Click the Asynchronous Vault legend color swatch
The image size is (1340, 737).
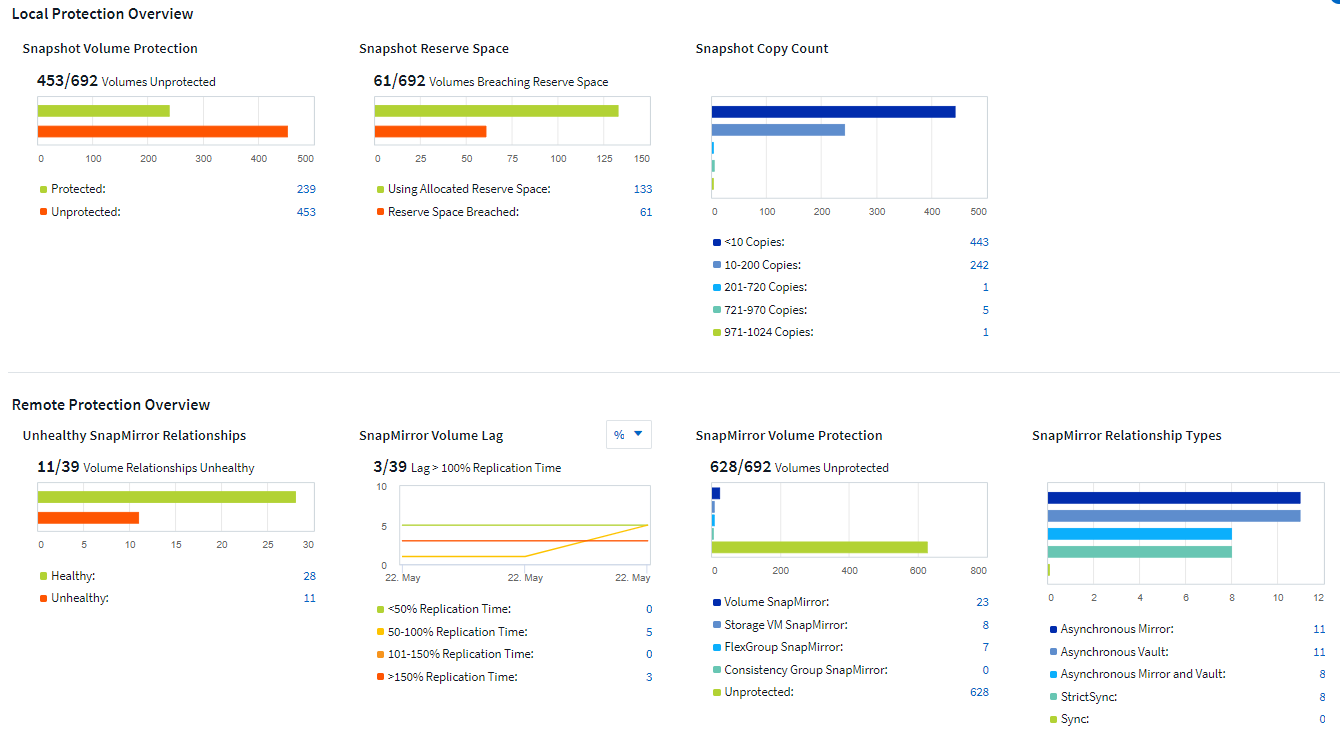coord(1053,652)
